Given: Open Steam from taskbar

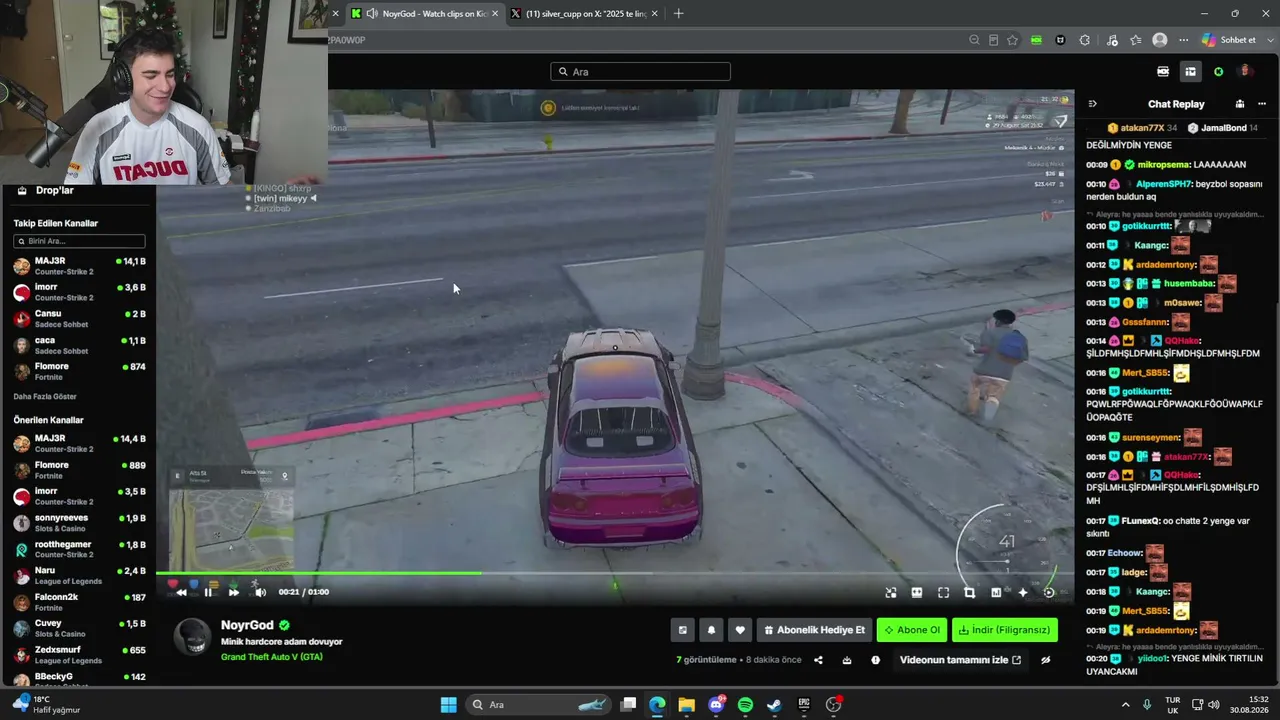Looking at the screenshot, I should click(x=774, y=705).
